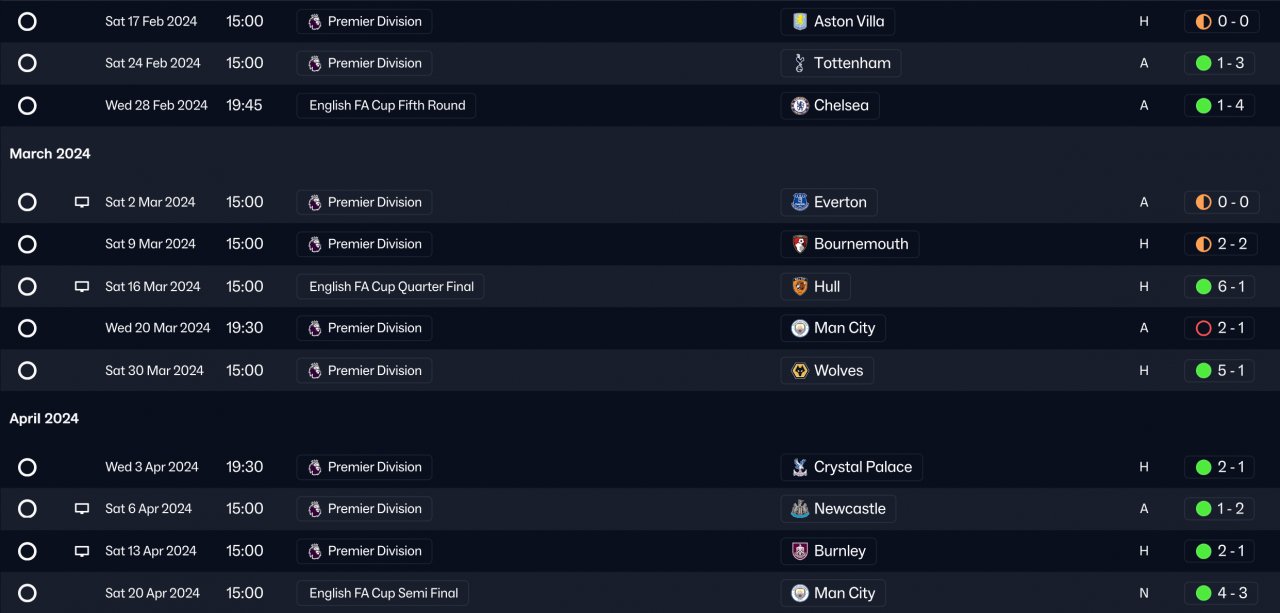
Task: Open English FA Cup Fifth Round competition
Action: click(386, 105)
